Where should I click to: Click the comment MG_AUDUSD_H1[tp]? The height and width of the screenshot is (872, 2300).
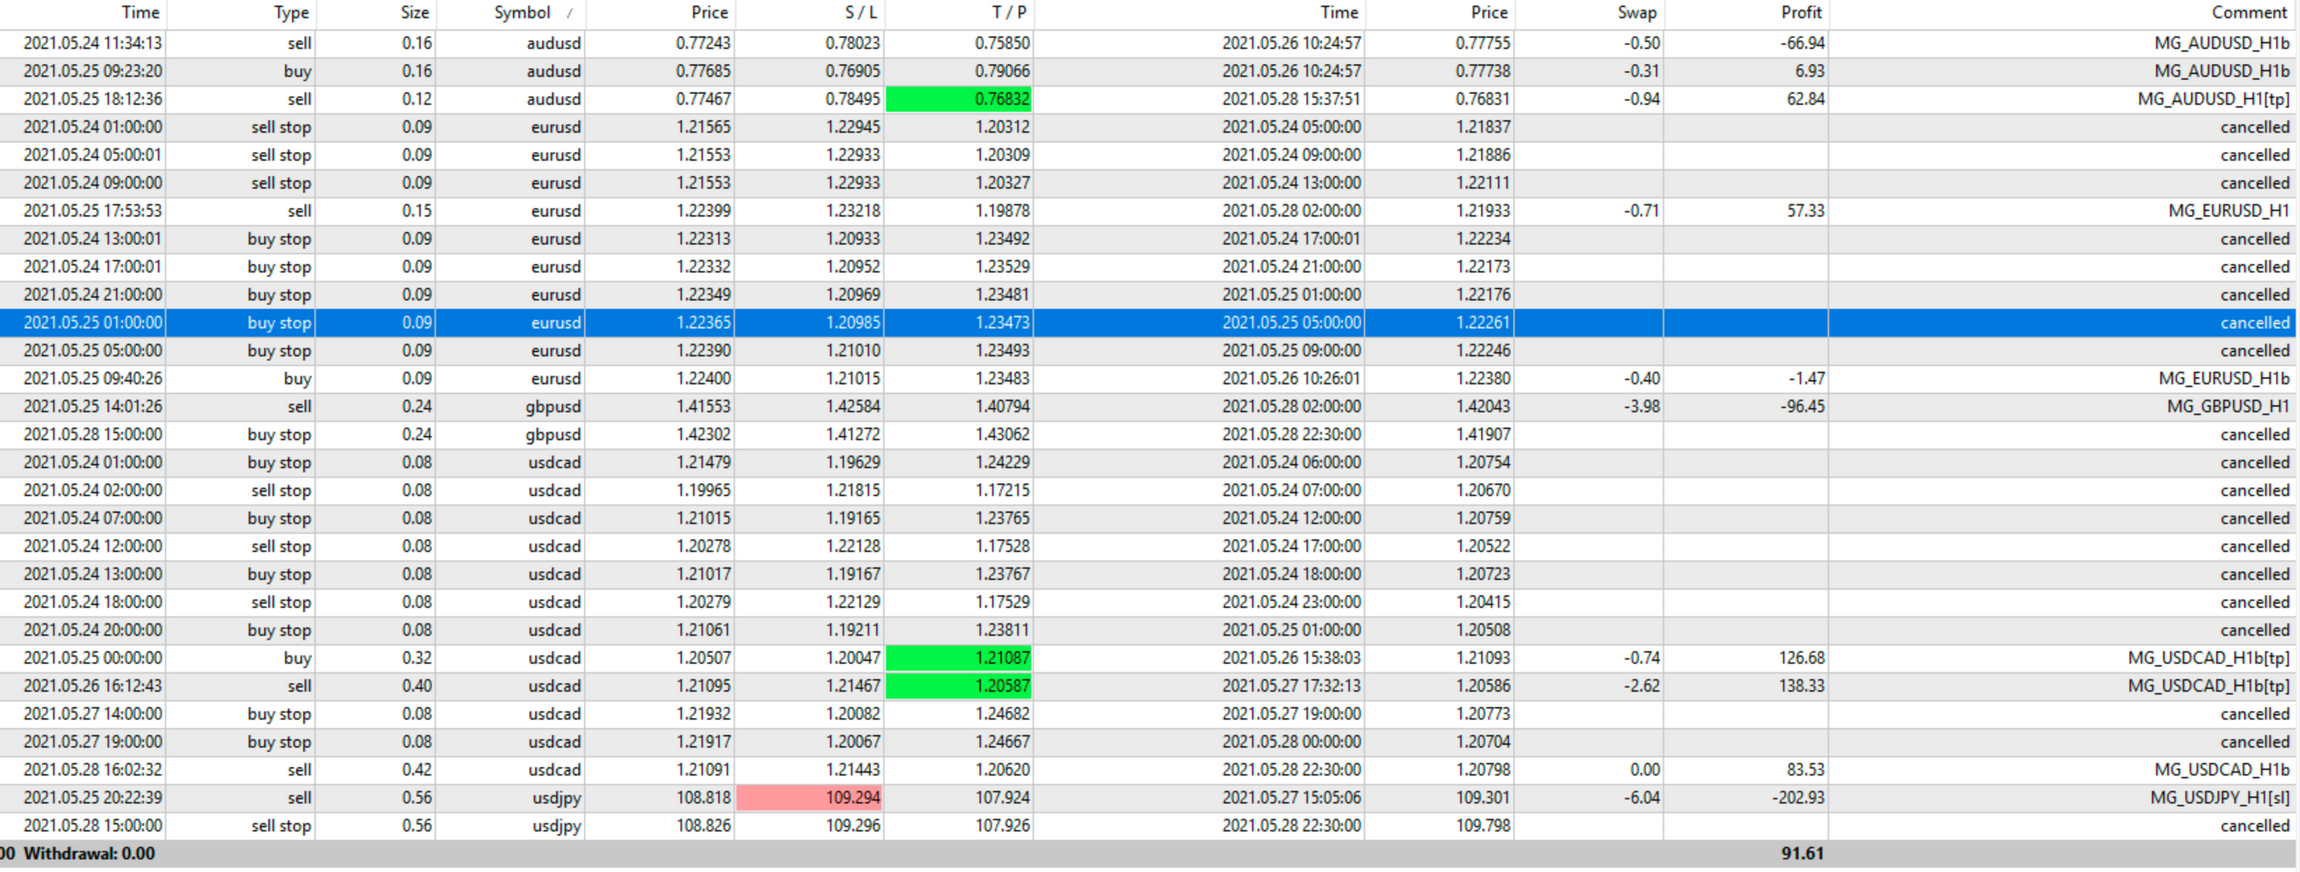(x=2213, y=99)
